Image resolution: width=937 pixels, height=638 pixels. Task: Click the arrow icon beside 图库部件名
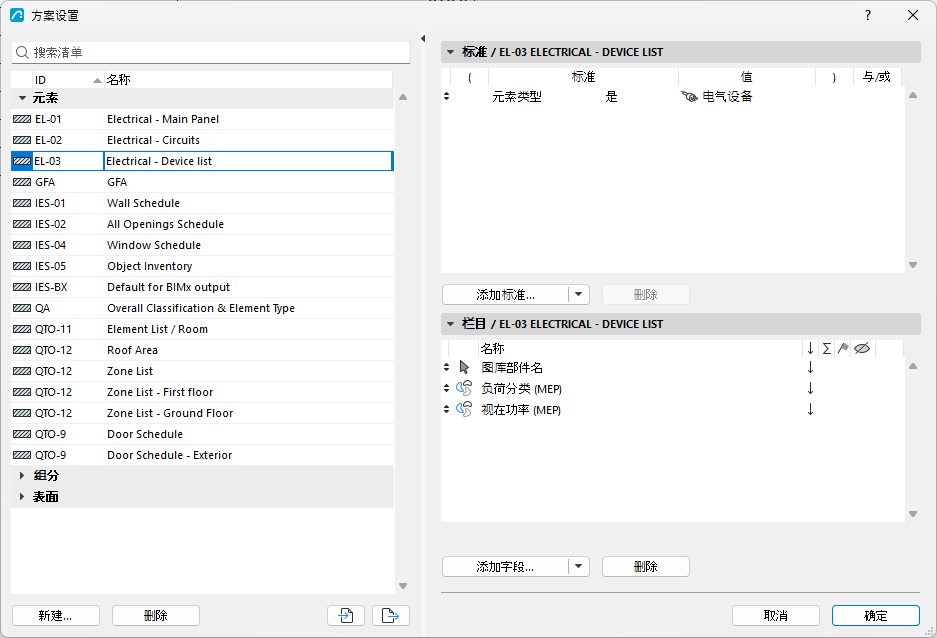click(x=464, y=367)
